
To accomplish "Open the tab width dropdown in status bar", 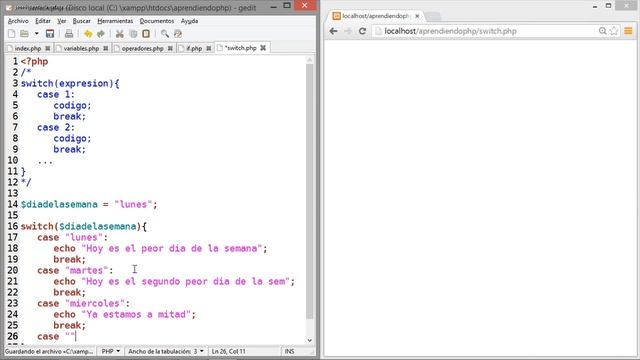I will tap(166, 351).
